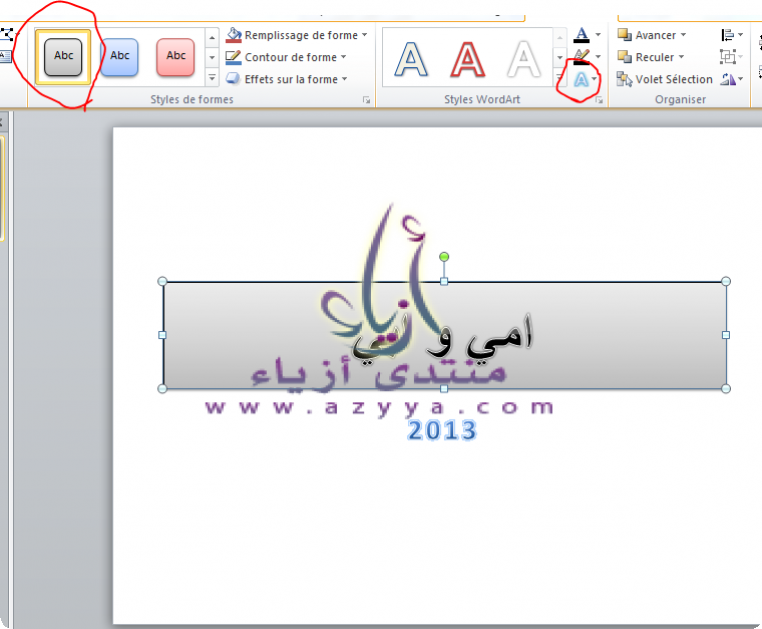Click the rotate objects icon

pos(729,79)
